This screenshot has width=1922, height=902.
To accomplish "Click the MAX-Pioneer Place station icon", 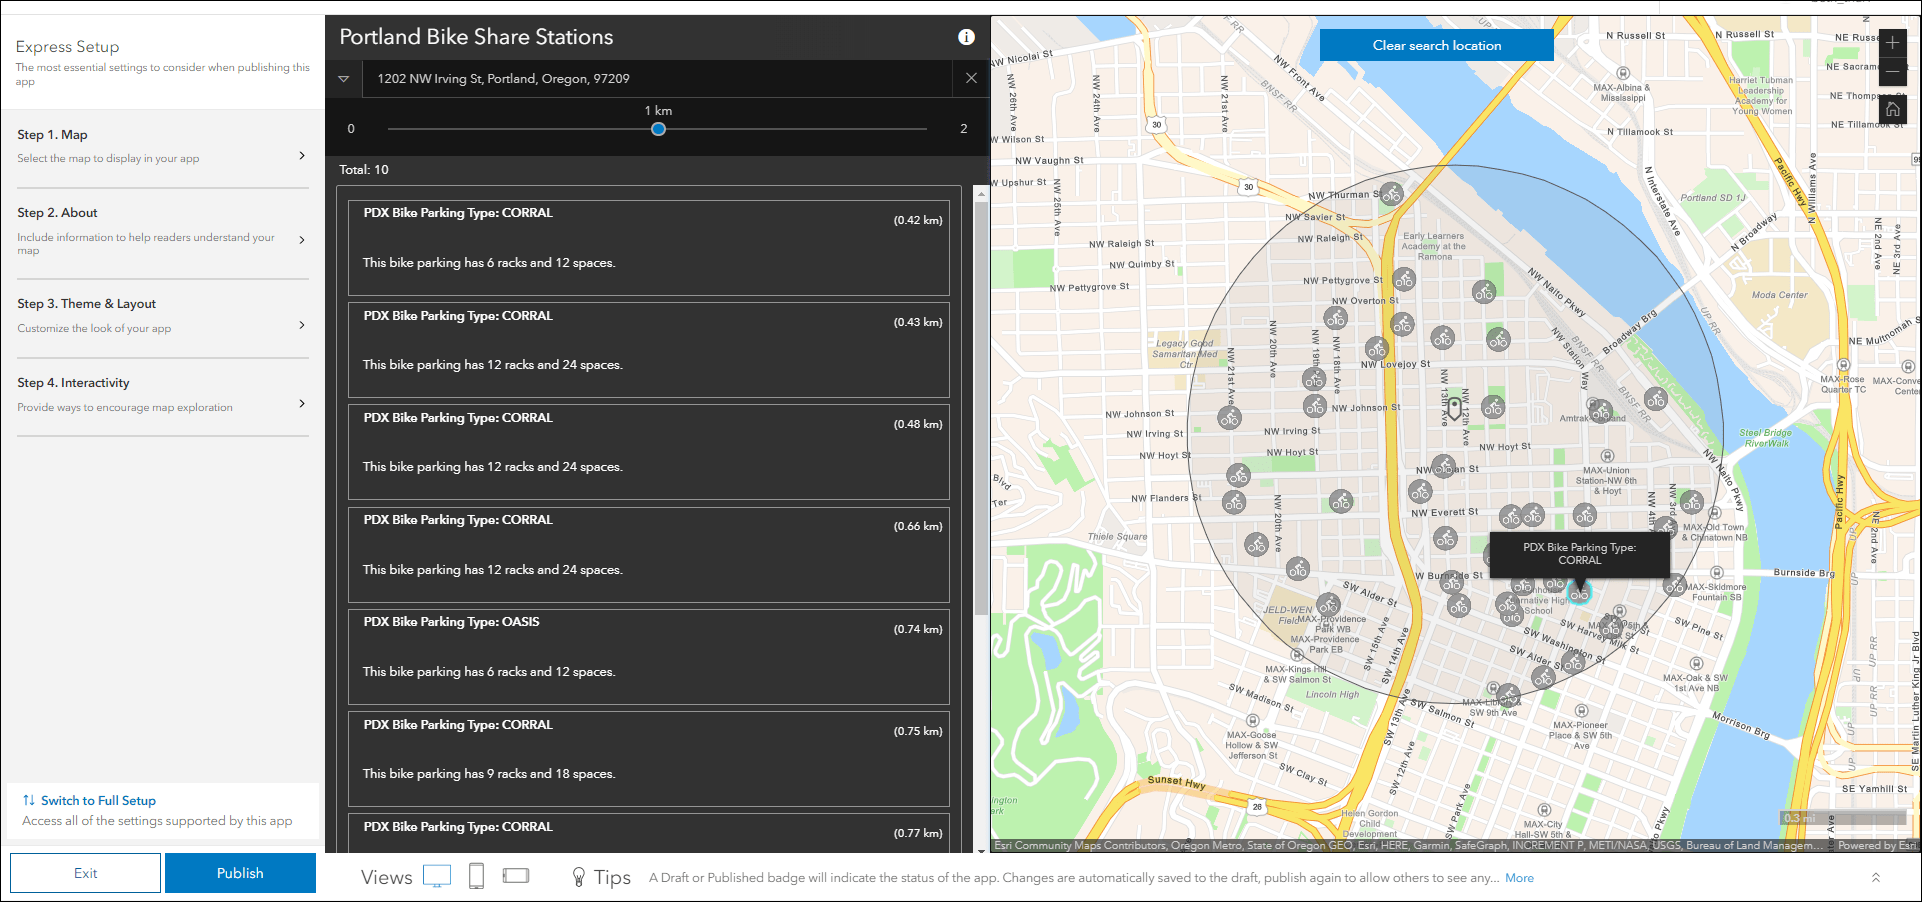I will [x=1579, y=711].
